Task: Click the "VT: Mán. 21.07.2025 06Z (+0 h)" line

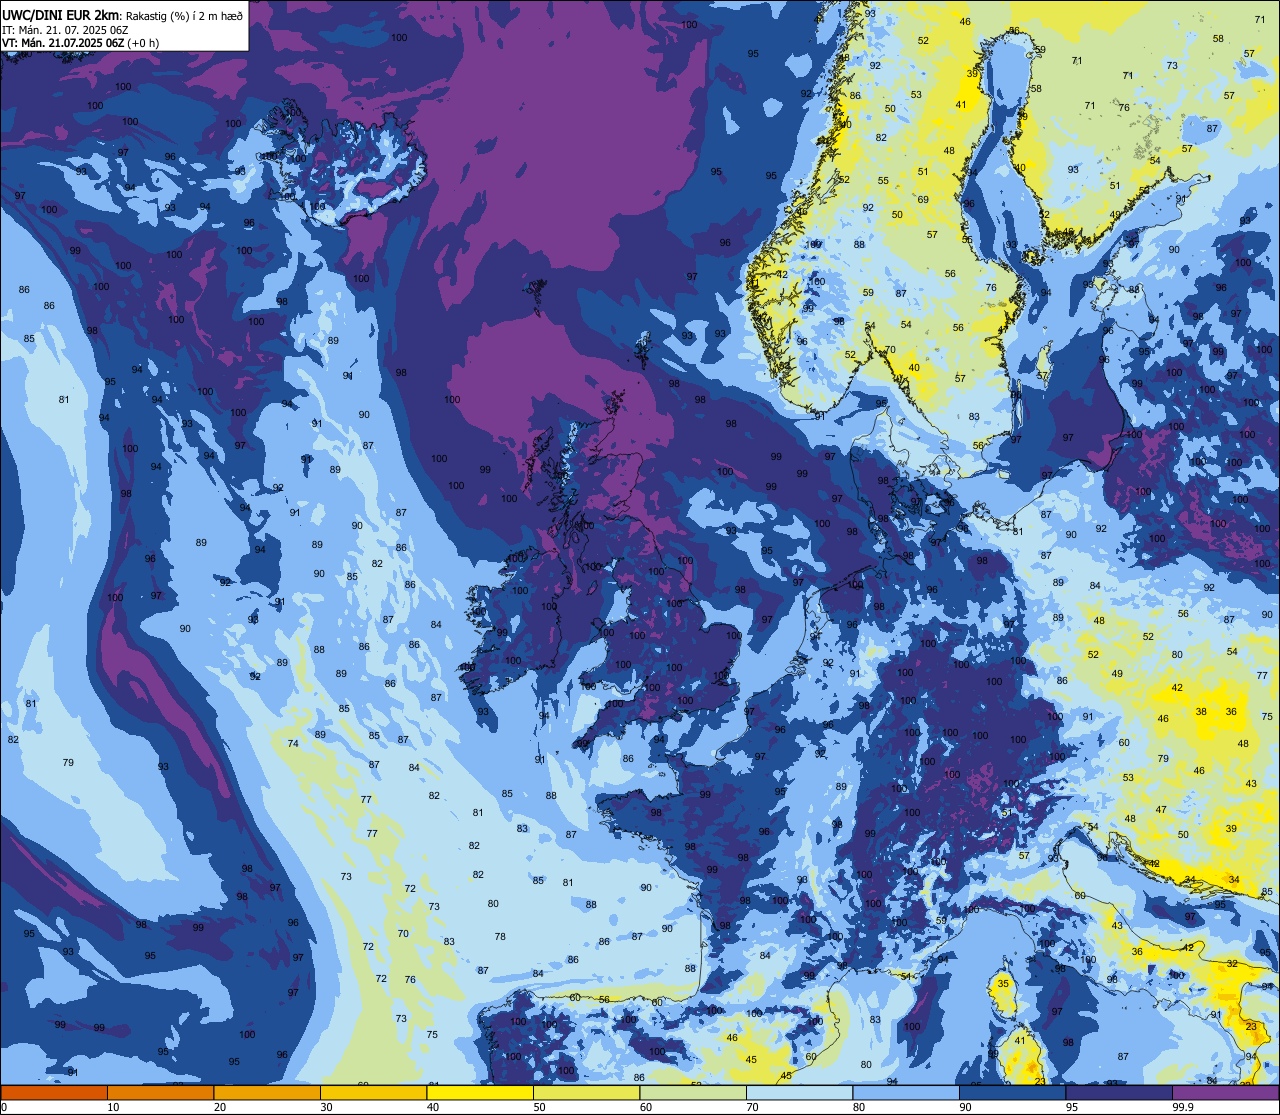Action: (x=81, y=42)
